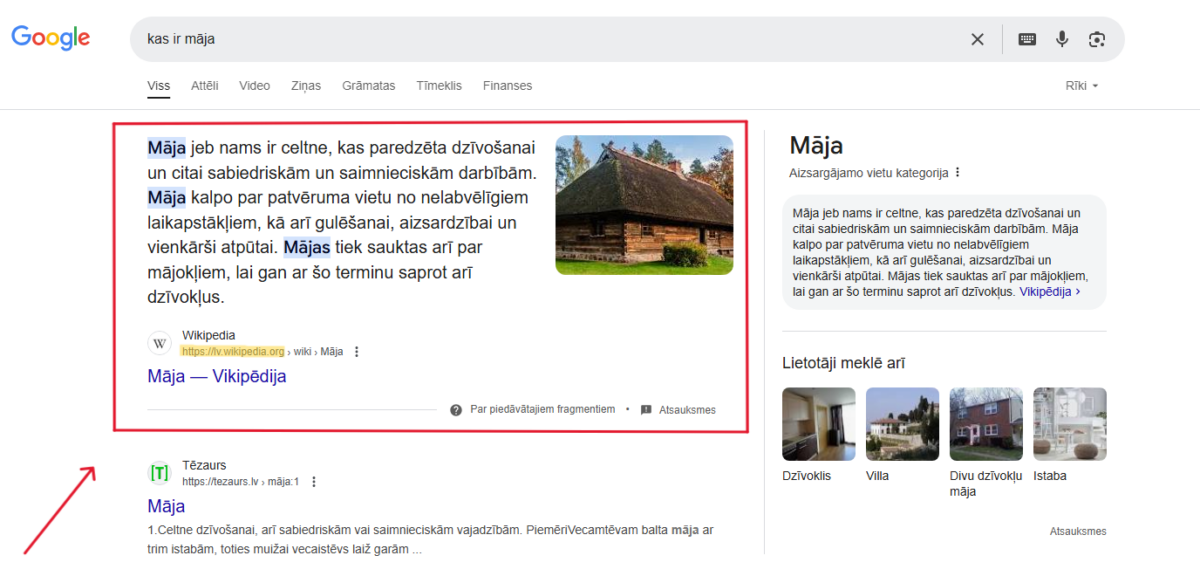
Task: Open Google Lens camera search
Action: 1097,39
